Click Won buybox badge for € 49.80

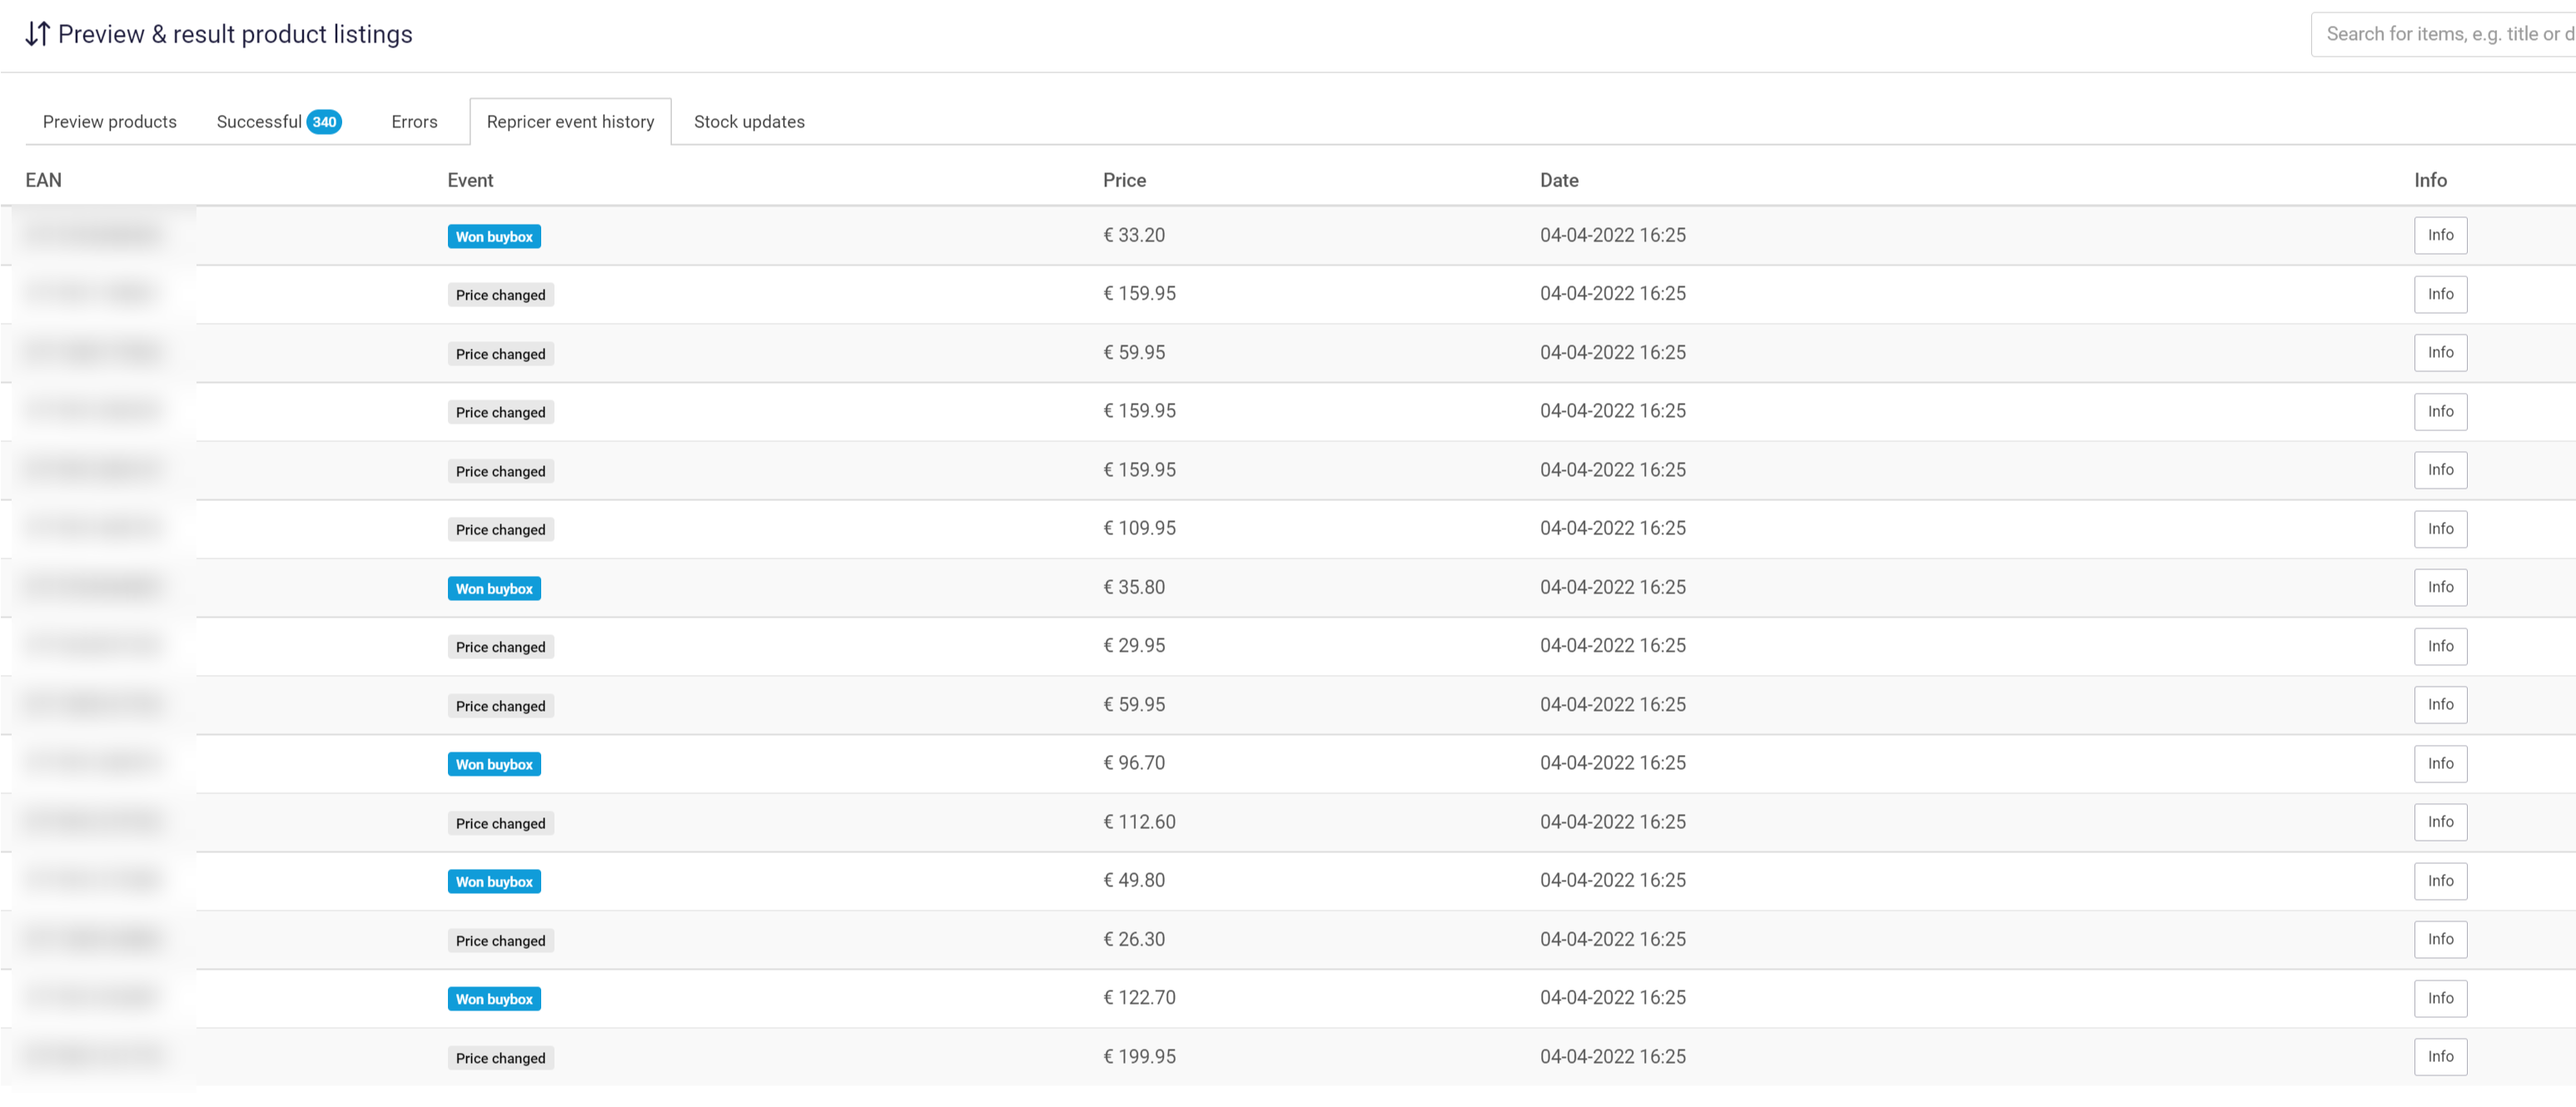[x=494, y=882]
